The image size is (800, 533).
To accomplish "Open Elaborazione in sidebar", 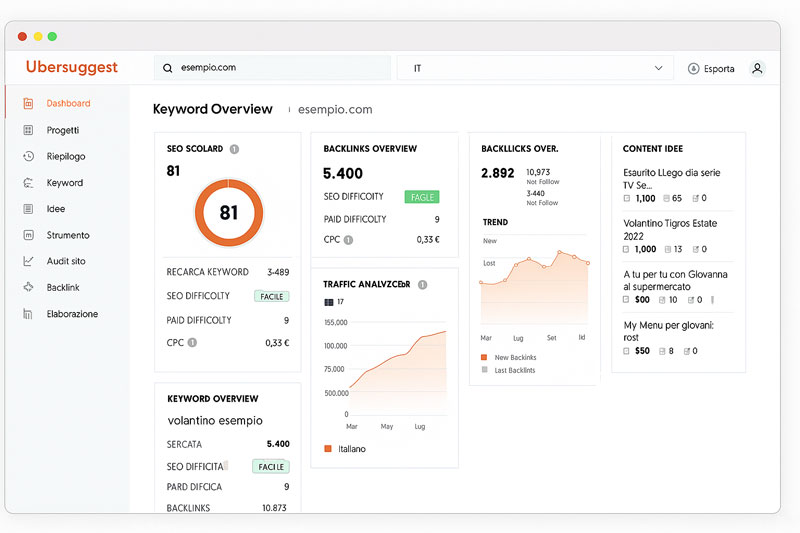I will [x=72, y=314].
